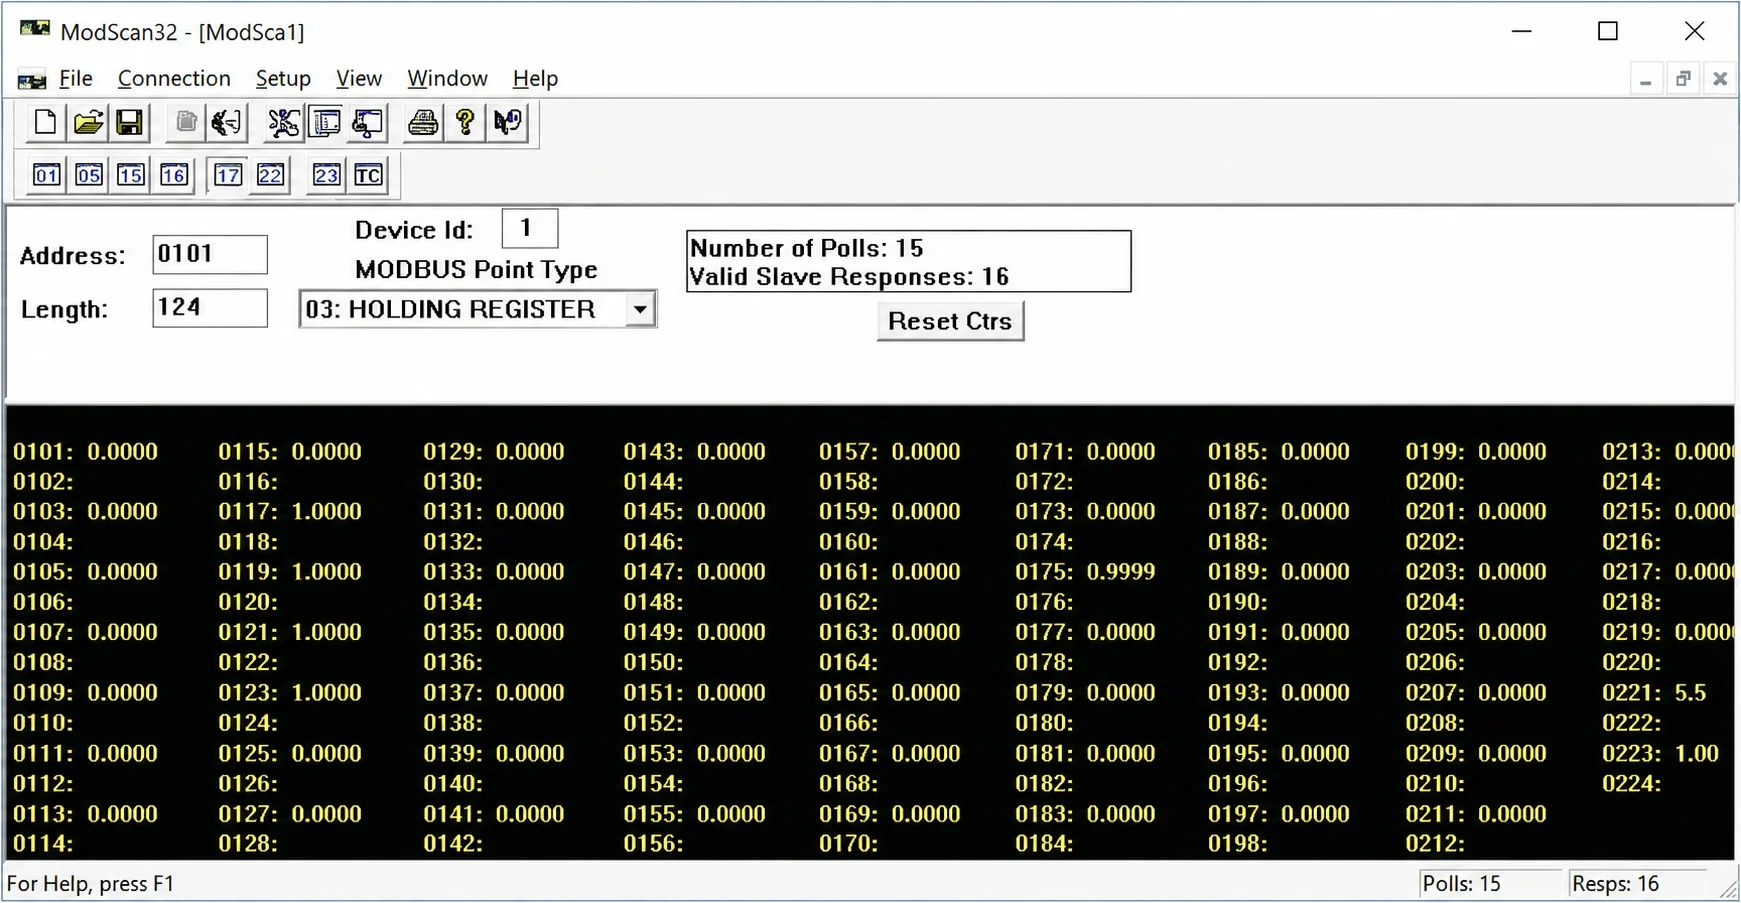Click the 16 function code button

(173, 175)
